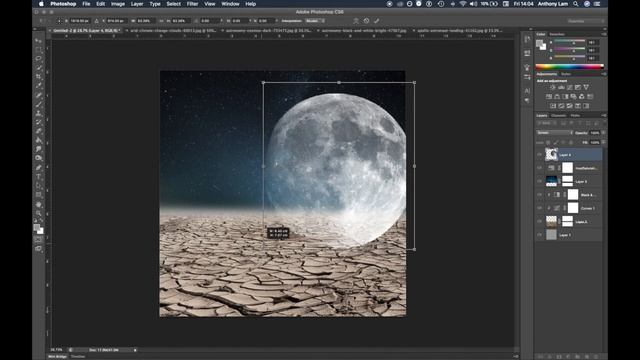This screenshot has height=360, width=640.
Task: Hide the Curves 1 adjustment layer
Action: 540,208
